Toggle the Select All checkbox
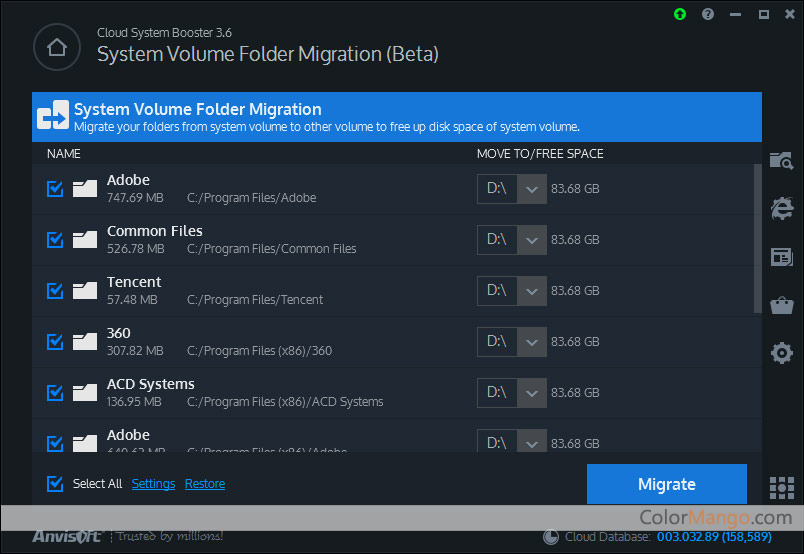 55,483
